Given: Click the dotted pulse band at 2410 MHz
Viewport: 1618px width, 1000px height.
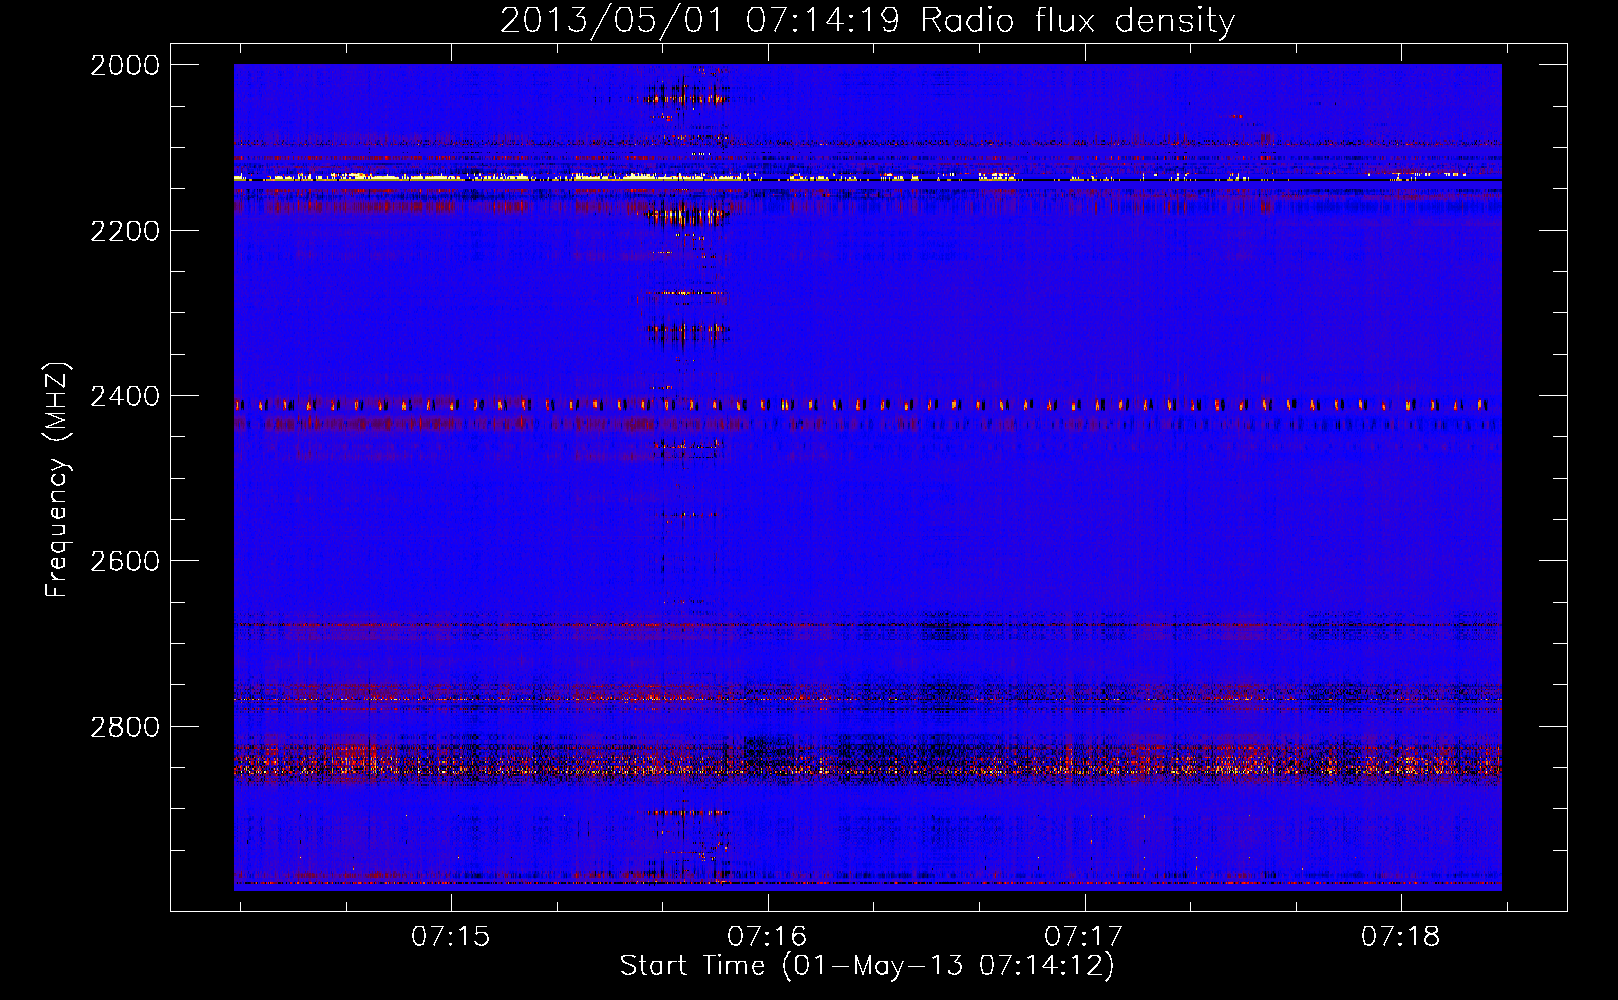Looking at the screenshot, I should [x=867, y=405].
